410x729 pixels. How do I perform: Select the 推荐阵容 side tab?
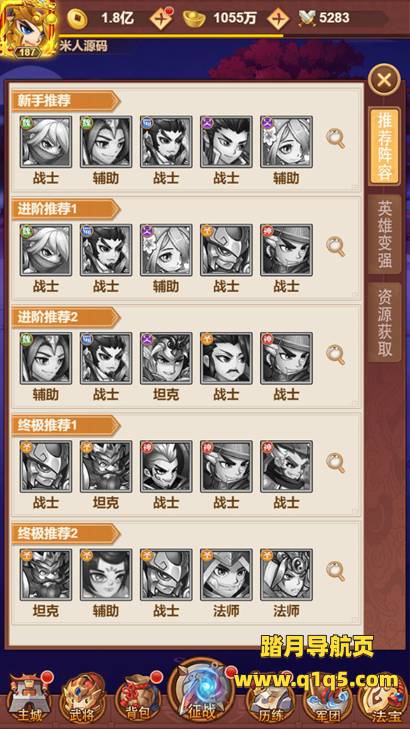click(384, 146)
